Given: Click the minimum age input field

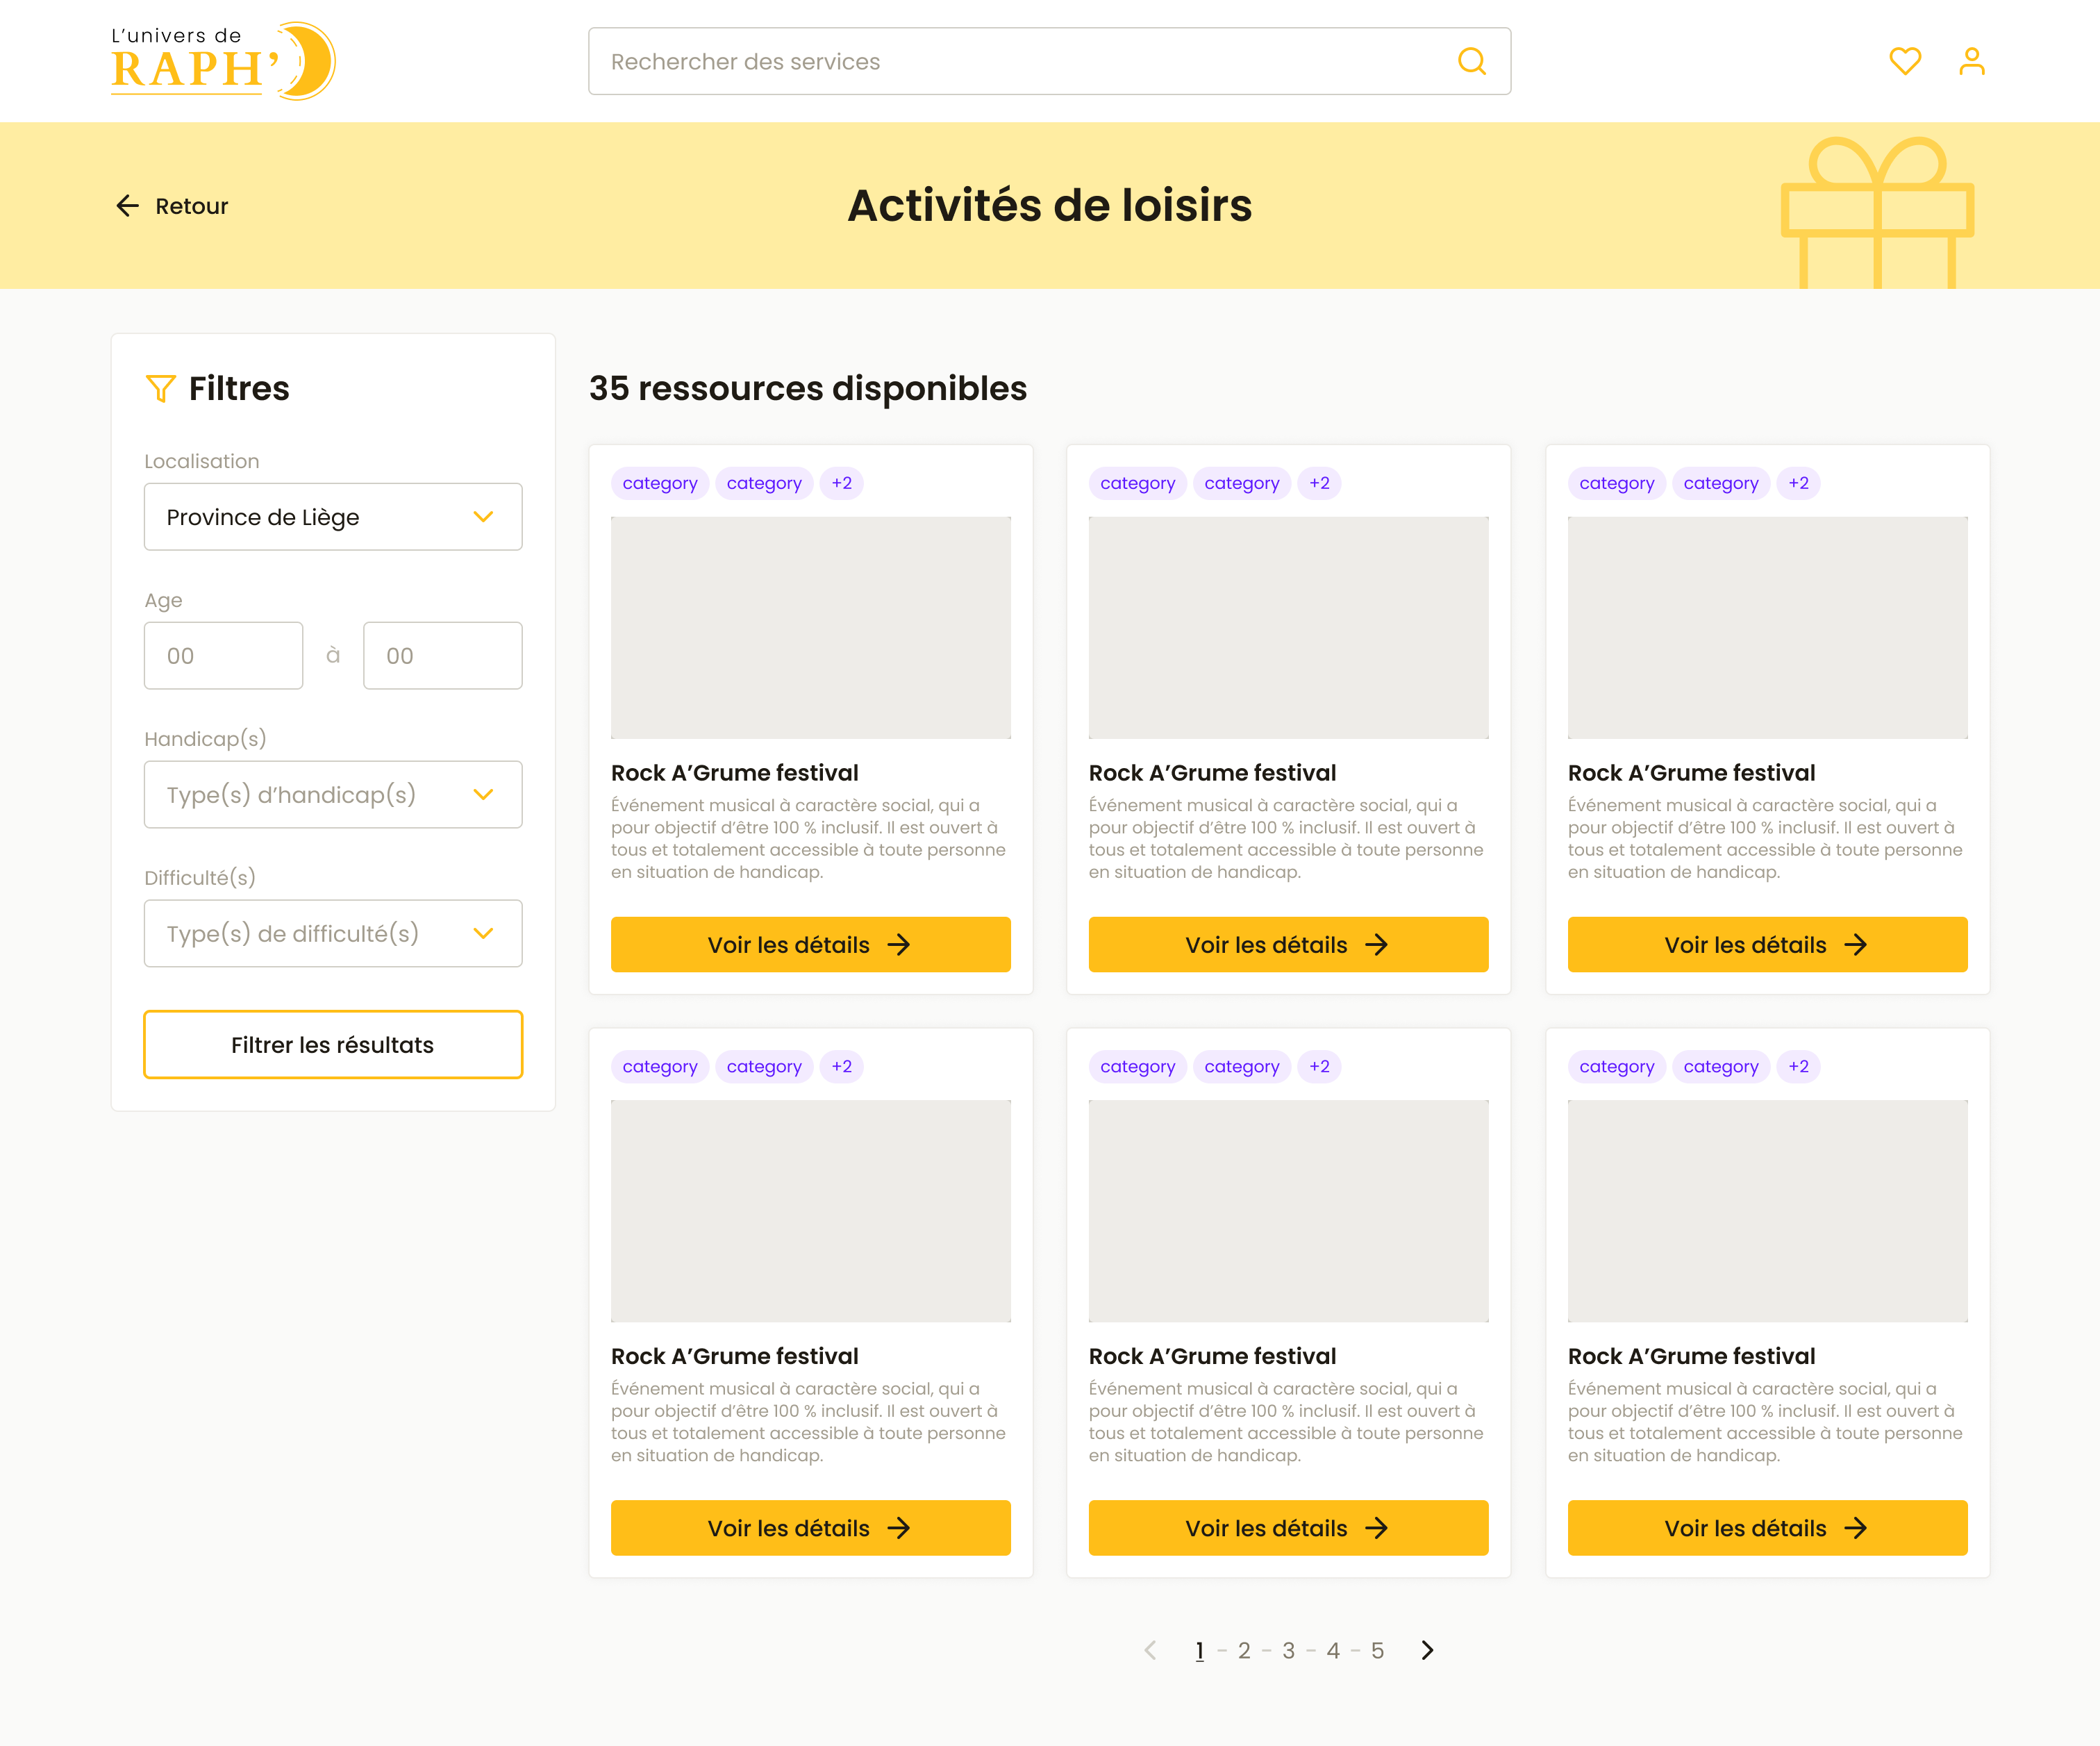Looking at the screenshot, I should [223, 656].
